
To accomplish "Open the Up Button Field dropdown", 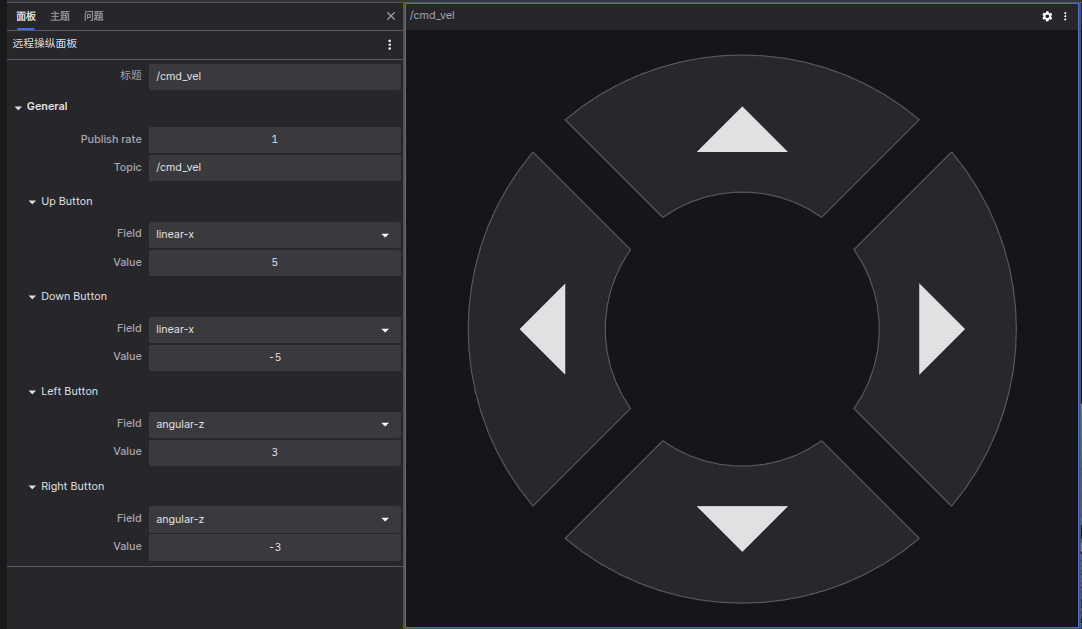I will click(x=275, y=234).
